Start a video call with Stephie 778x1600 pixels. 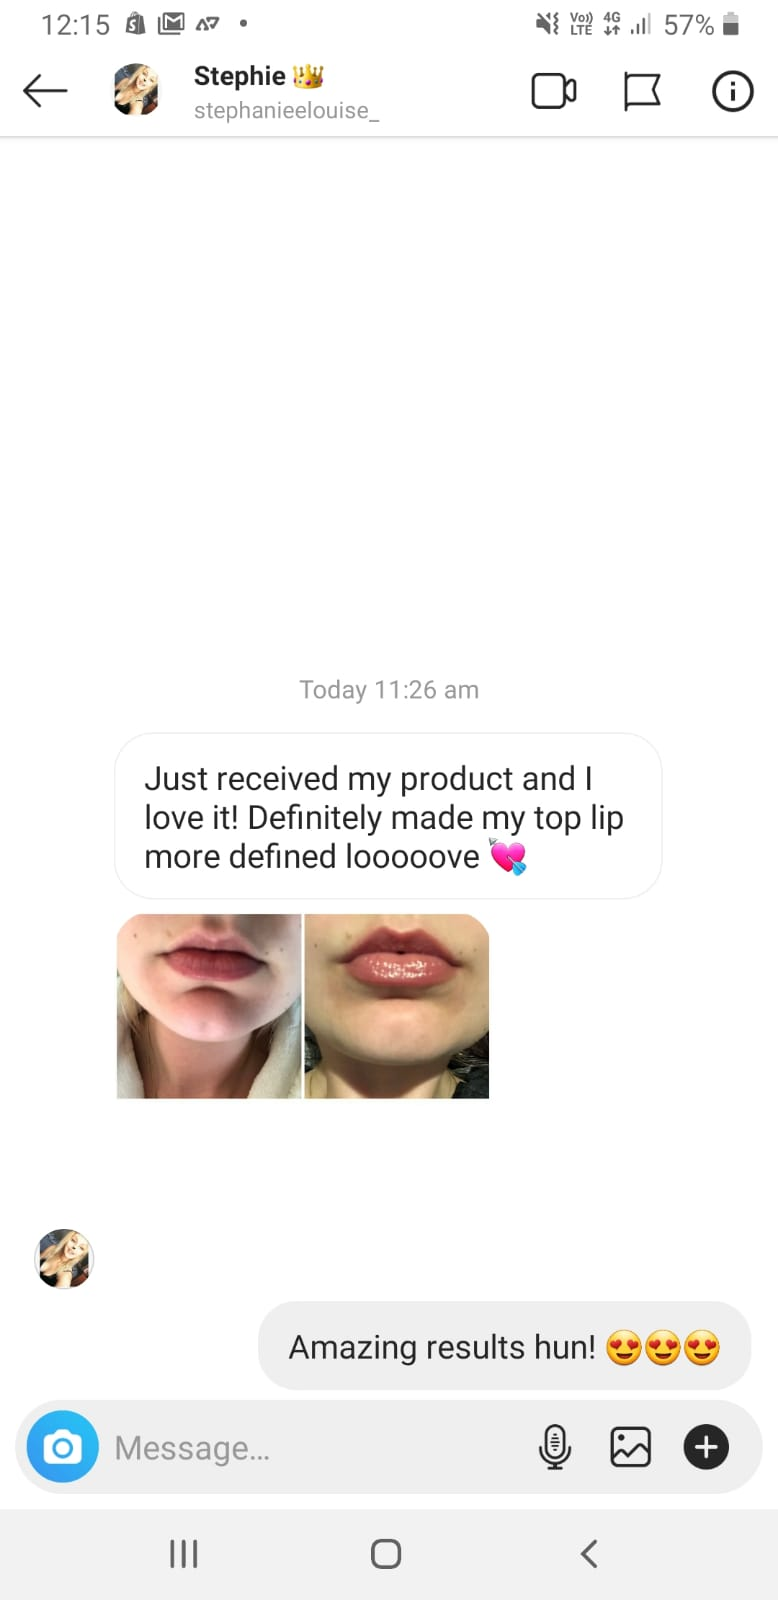pyautogui.click(x=554, y=91)
